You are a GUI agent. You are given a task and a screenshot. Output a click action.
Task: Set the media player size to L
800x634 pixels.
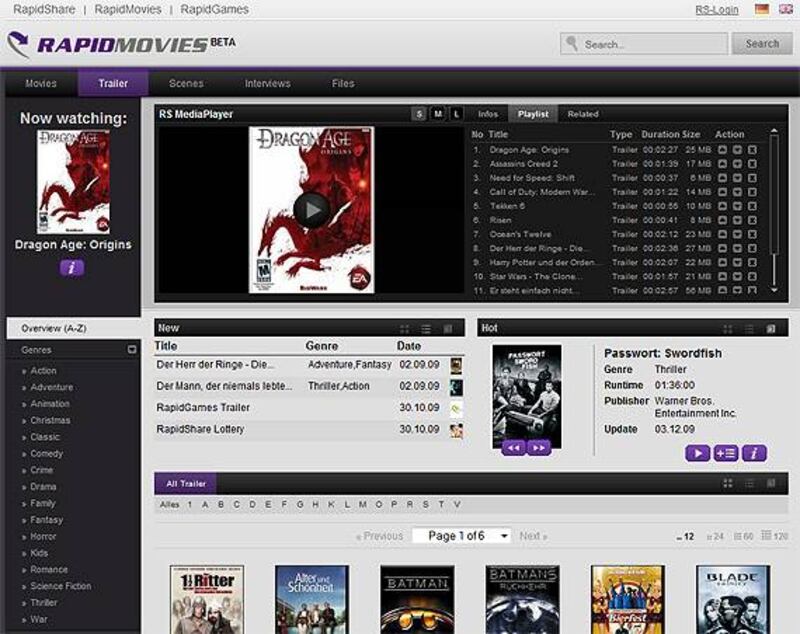456,114
